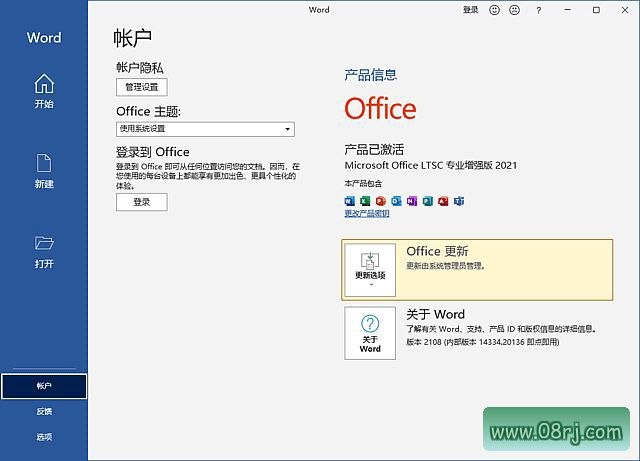Open the 更改产品密钥 link

coord(367,214)
